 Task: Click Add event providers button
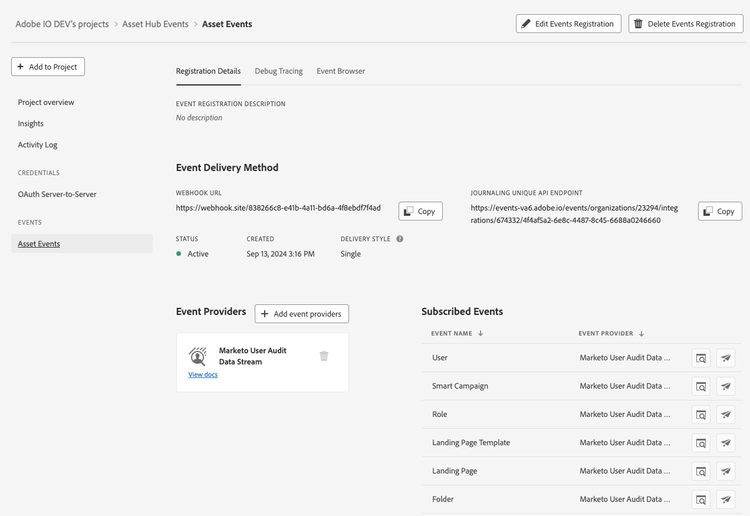pos(301,314)
